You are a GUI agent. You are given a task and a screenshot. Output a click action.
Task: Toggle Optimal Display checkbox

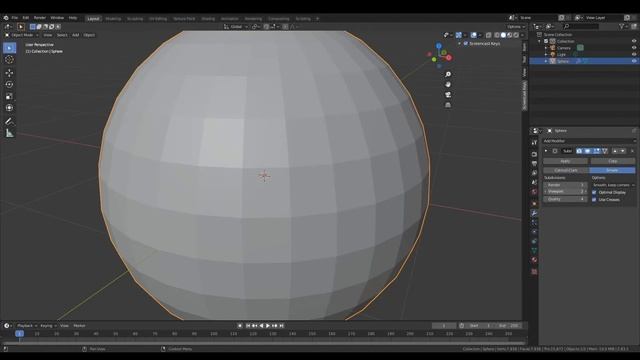pos(594,192)
